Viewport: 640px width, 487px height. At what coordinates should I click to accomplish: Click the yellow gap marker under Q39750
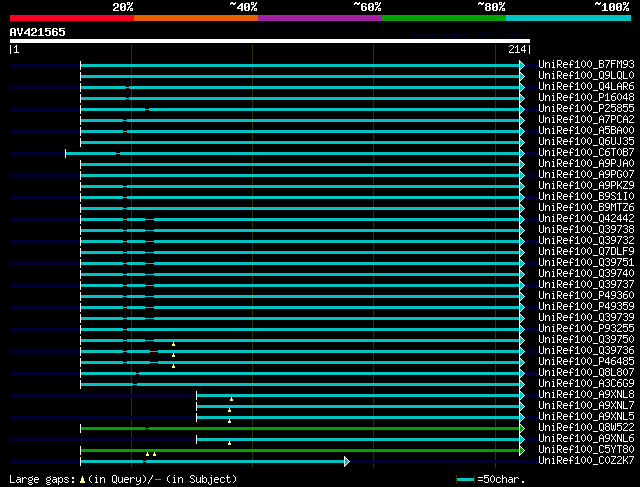(173, 345)
